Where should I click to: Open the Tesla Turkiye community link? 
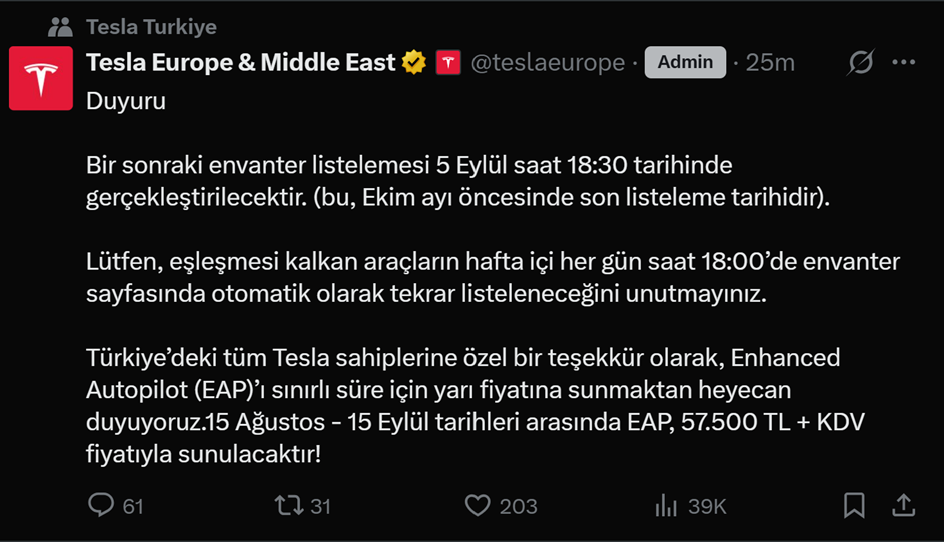click(151, 26)
